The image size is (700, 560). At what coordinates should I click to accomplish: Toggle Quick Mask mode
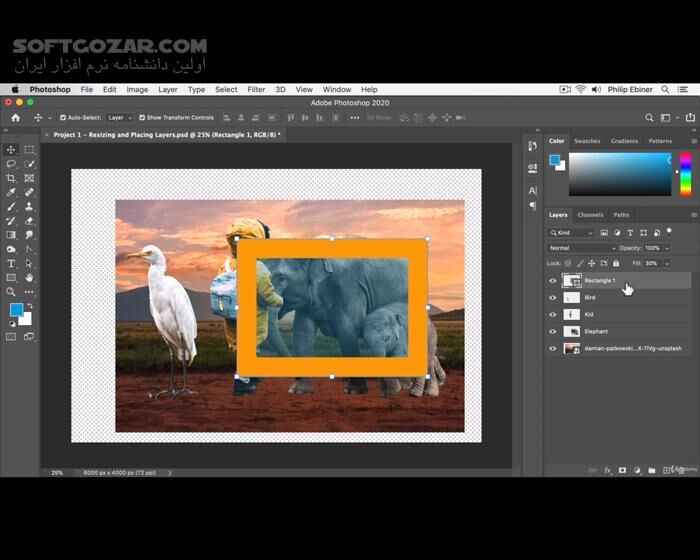[11, 337]
